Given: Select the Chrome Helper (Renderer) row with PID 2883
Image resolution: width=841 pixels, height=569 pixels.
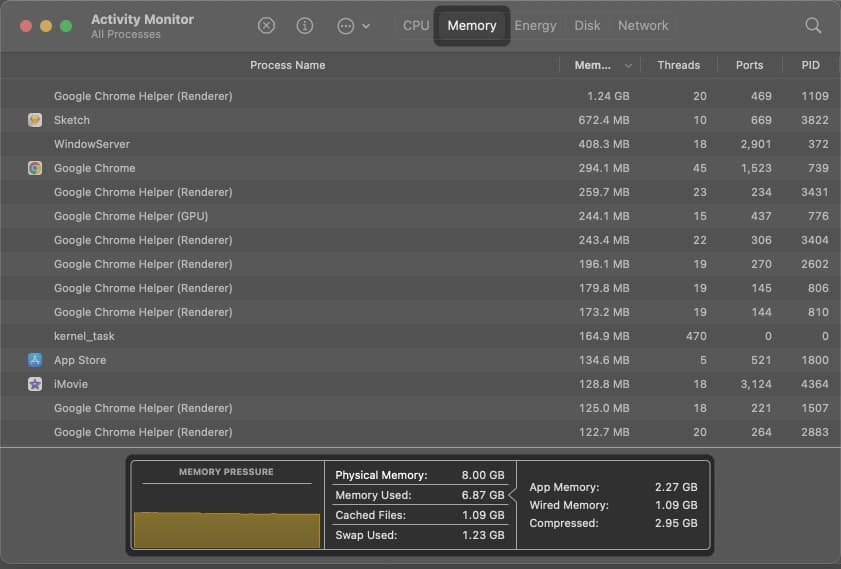Looking at the screenshot, I should (x=420, y=432).
